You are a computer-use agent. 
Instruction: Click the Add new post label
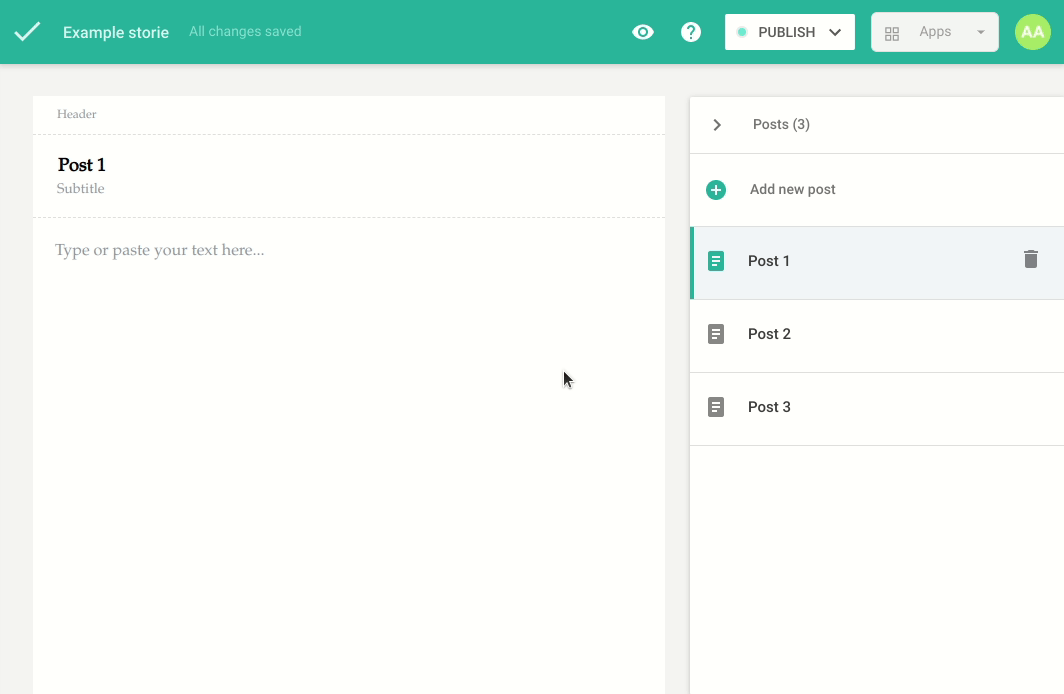tap(792, 190)
